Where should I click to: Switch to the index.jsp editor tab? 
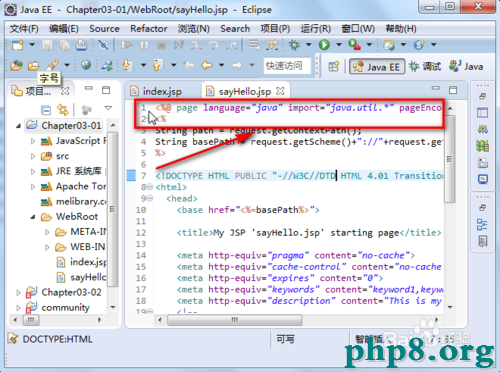(x=157, y=91)
